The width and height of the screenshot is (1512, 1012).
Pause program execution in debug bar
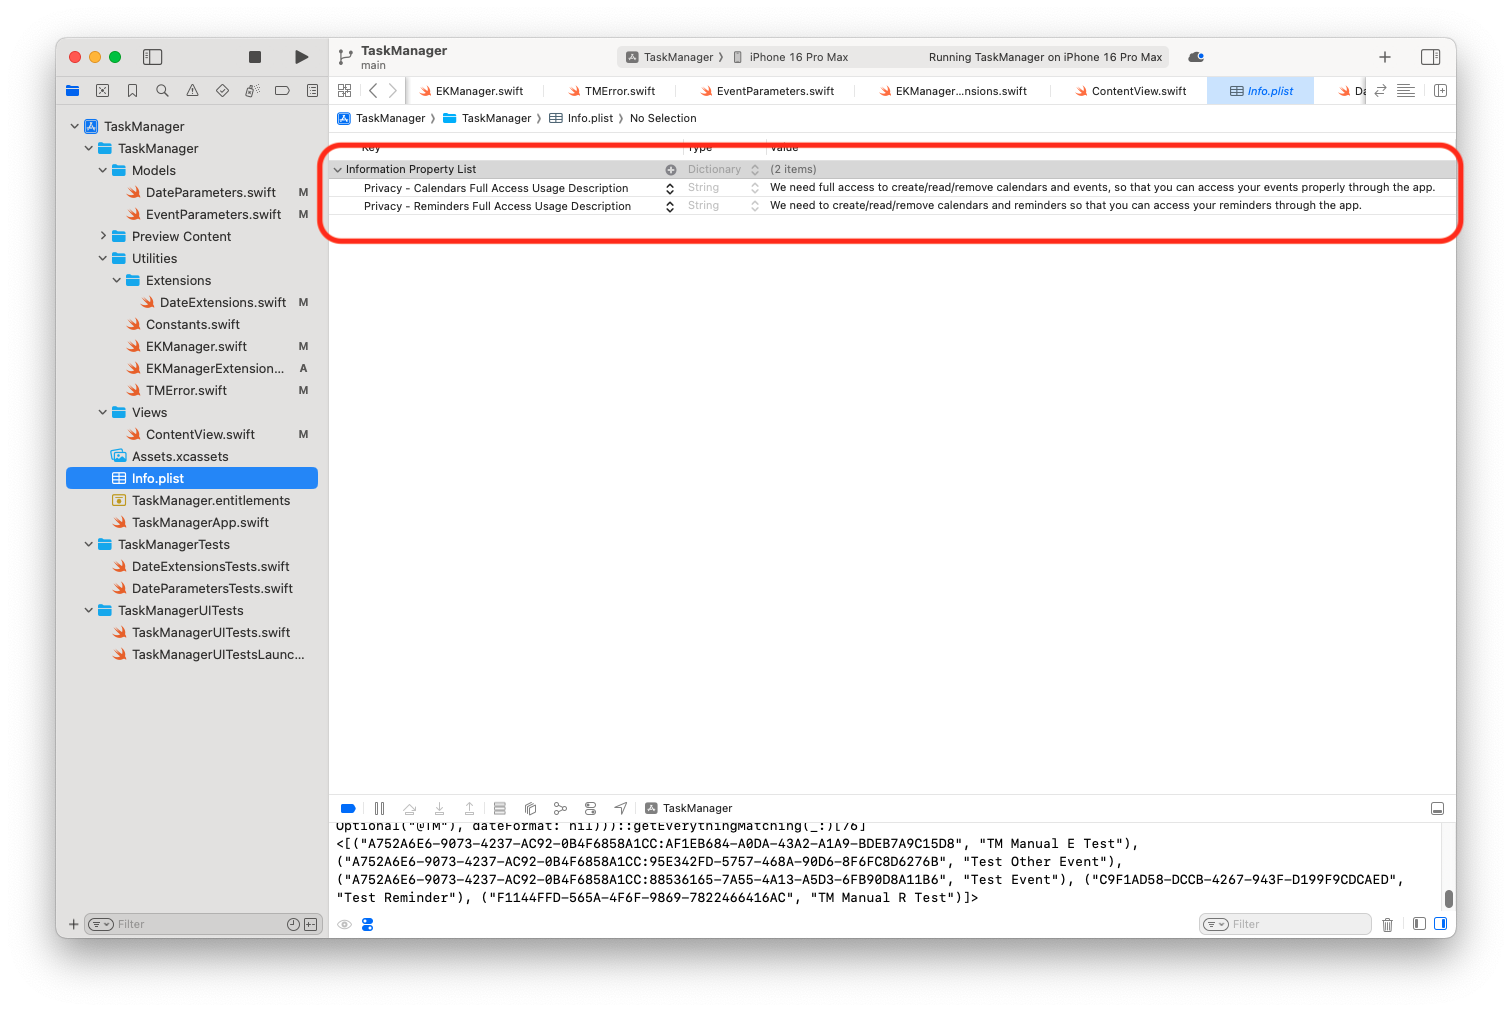(x=379, y=808)
